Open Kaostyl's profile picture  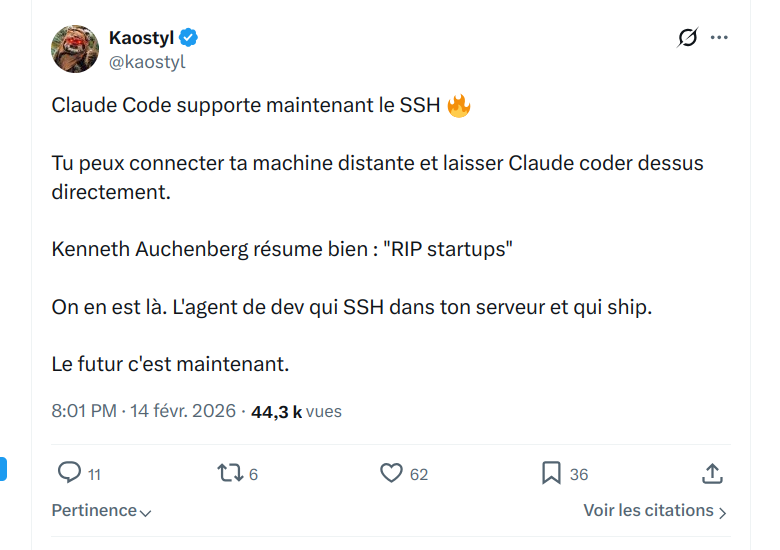pos(75,49)
